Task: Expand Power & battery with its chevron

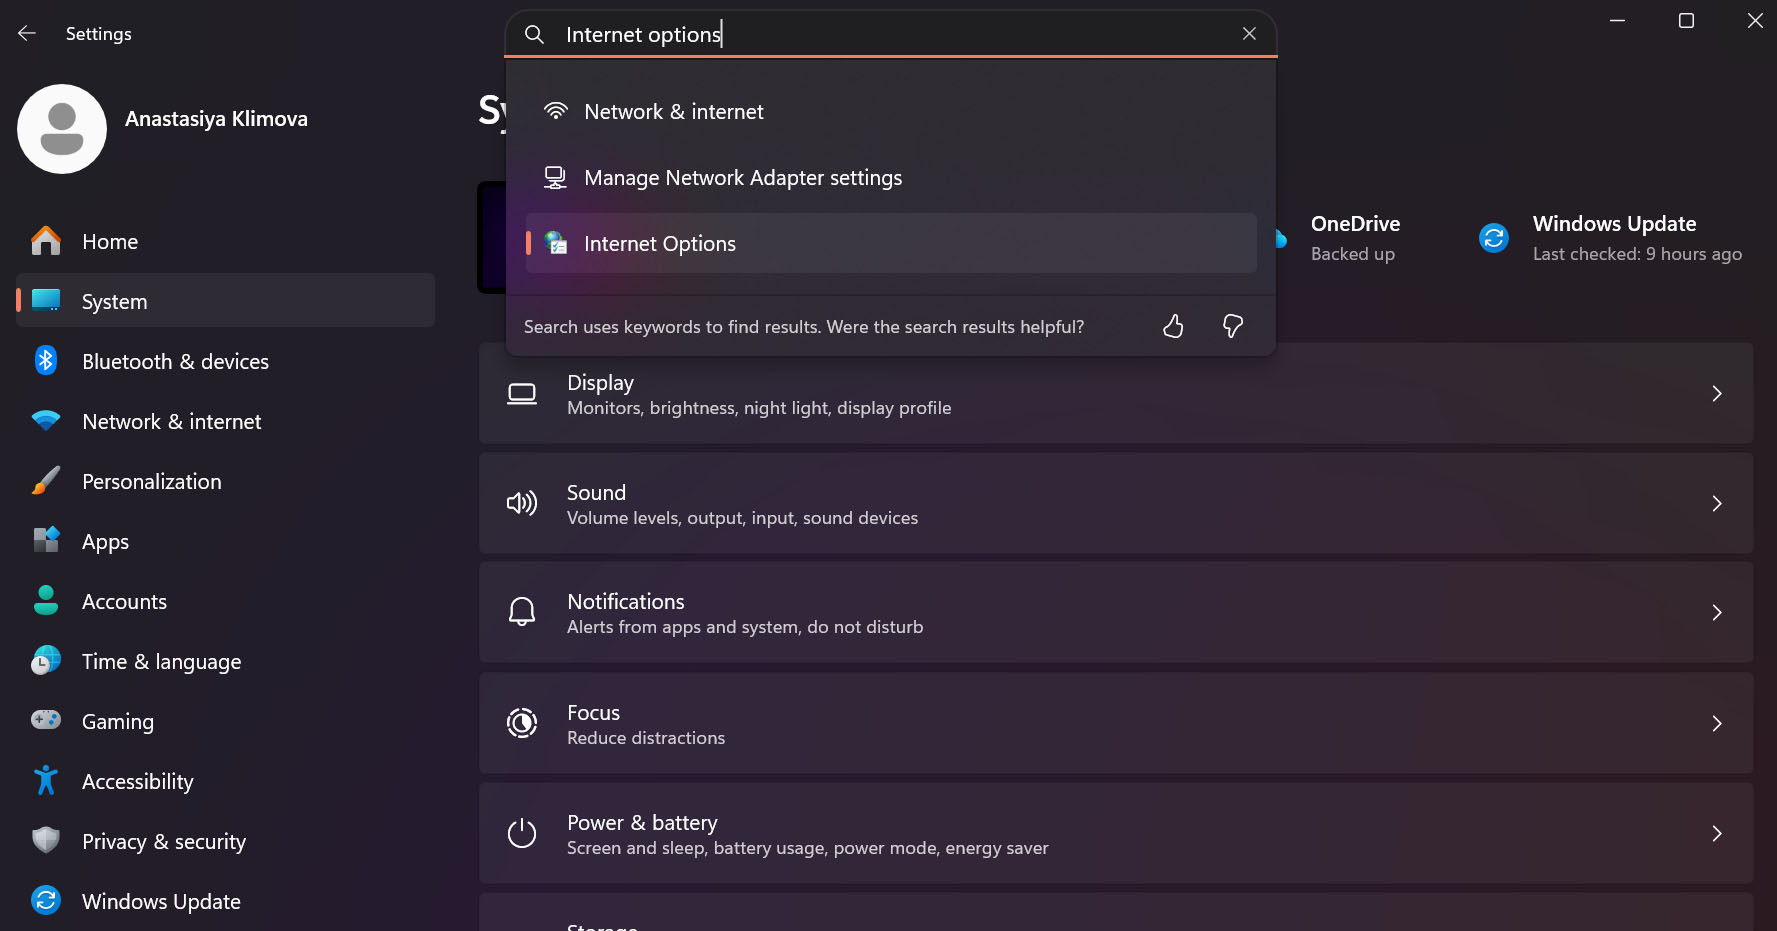Action: pyautogui.click(x=1717, y=834)
